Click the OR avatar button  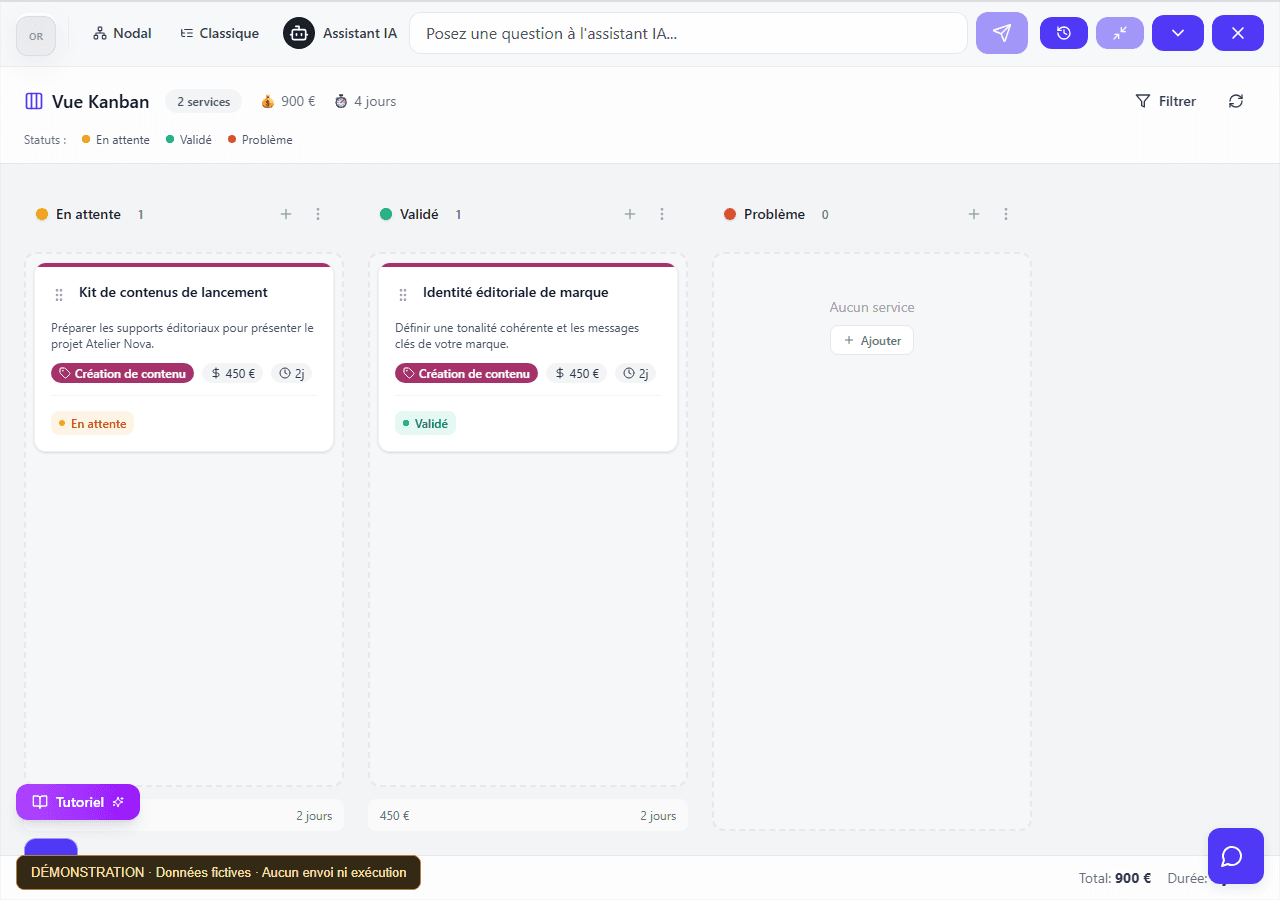point(36,36)
